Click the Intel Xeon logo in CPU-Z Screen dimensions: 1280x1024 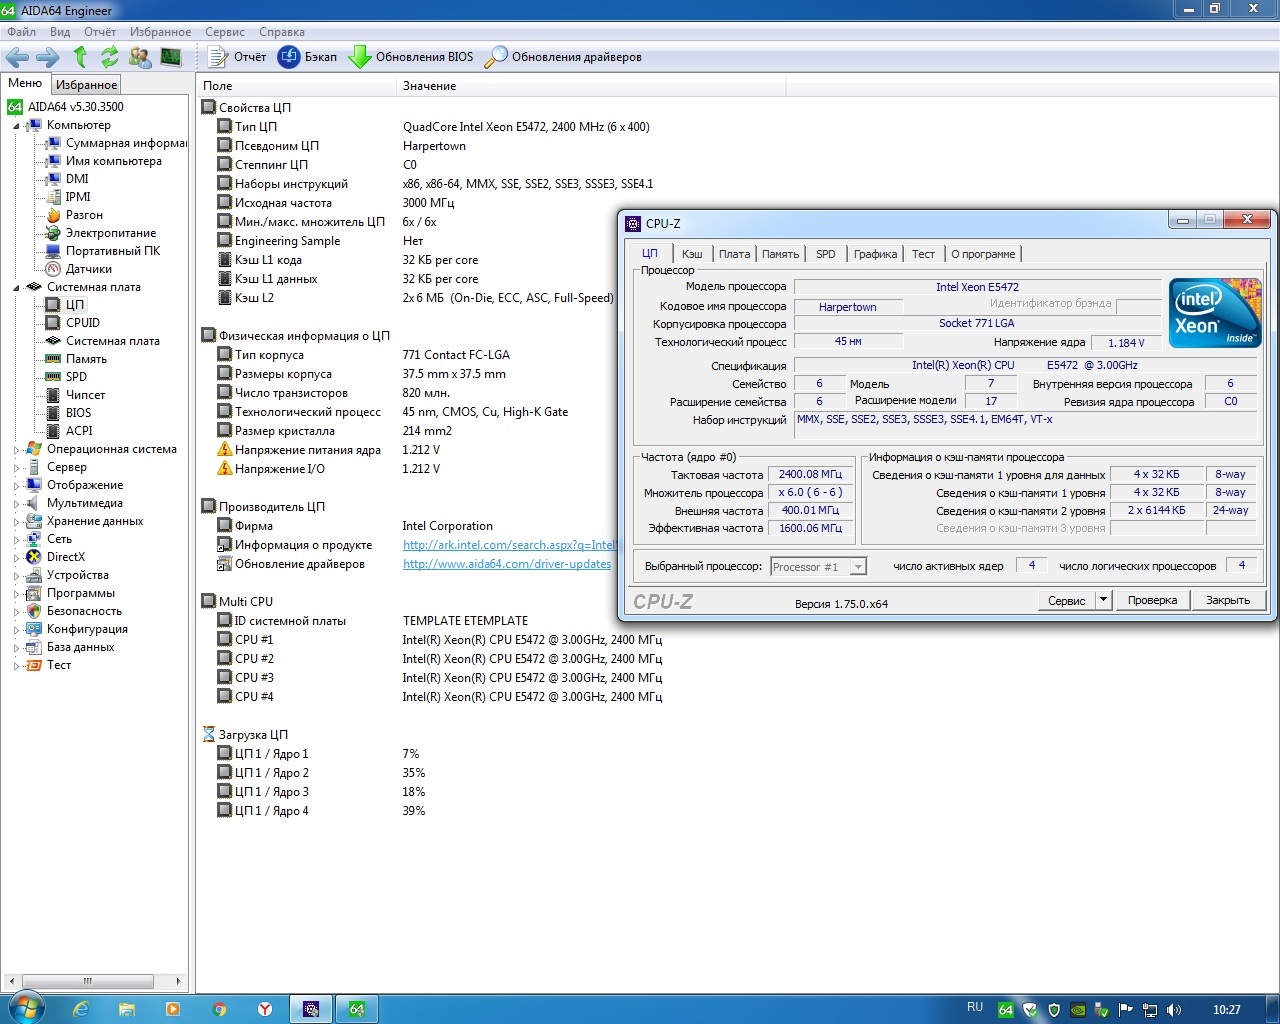(x=1215, y=313)
